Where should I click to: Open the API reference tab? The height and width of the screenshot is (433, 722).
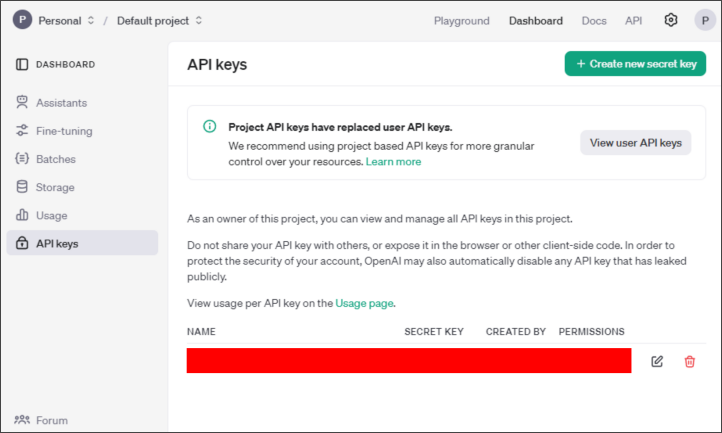[633, 21]
